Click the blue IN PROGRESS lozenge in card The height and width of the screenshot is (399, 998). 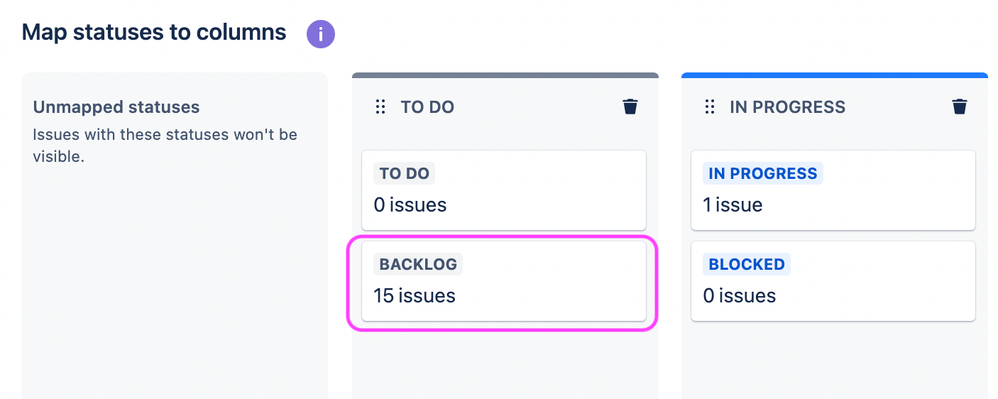tap(763, 174)
